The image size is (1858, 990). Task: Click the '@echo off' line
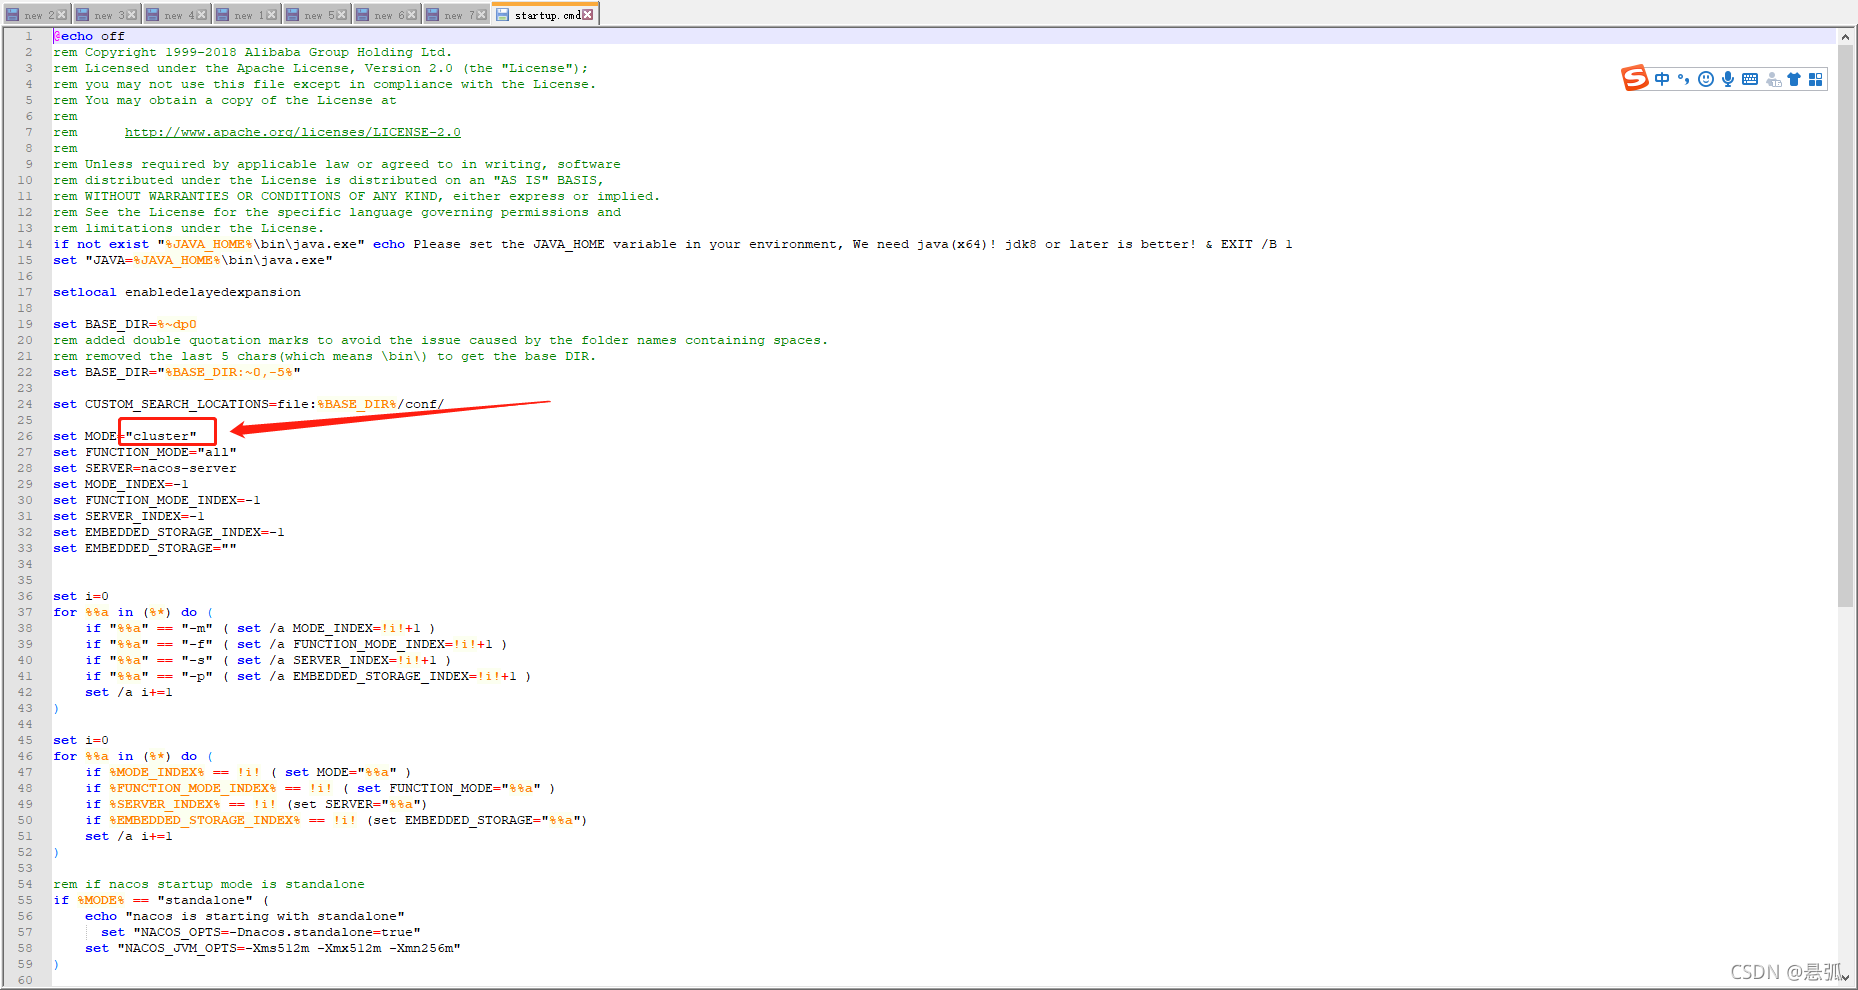(89, 36)
